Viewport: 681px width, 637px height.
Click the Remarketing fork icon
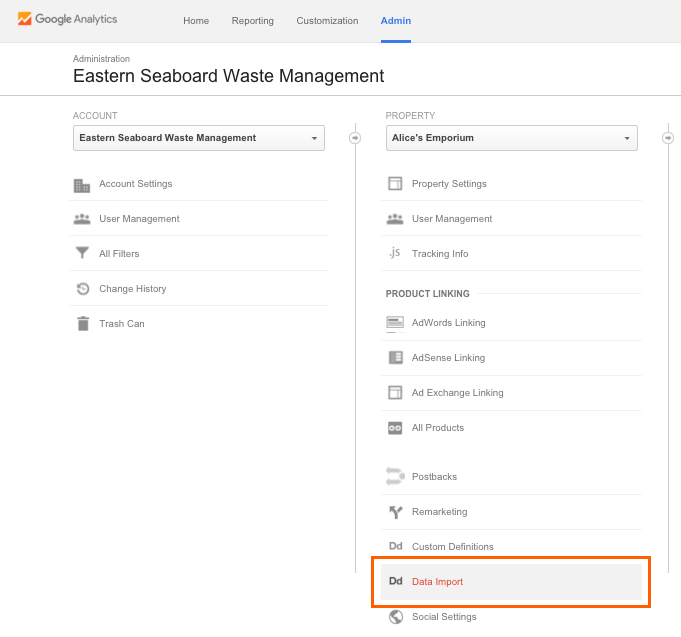pyautogui.click(x=395, y=512)
